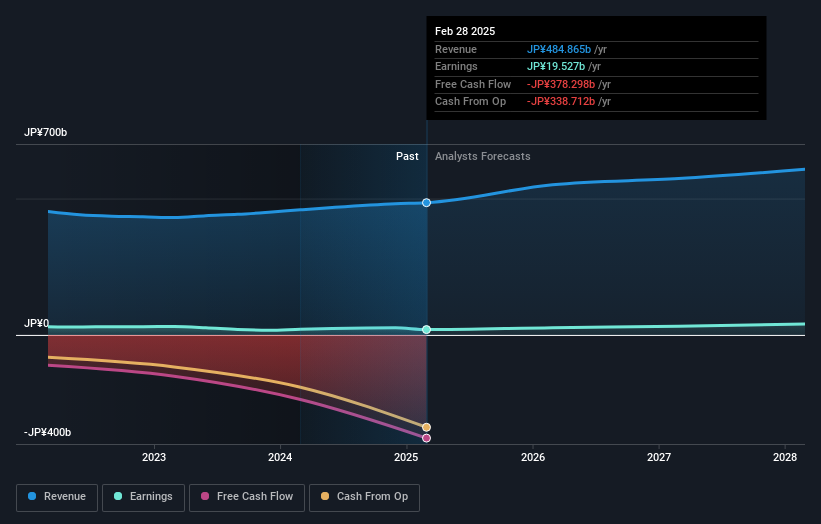Click the Analysts Forecasts label
Image resolution: width=821 pixels, height=524 pixels.
tap(483, 156)
